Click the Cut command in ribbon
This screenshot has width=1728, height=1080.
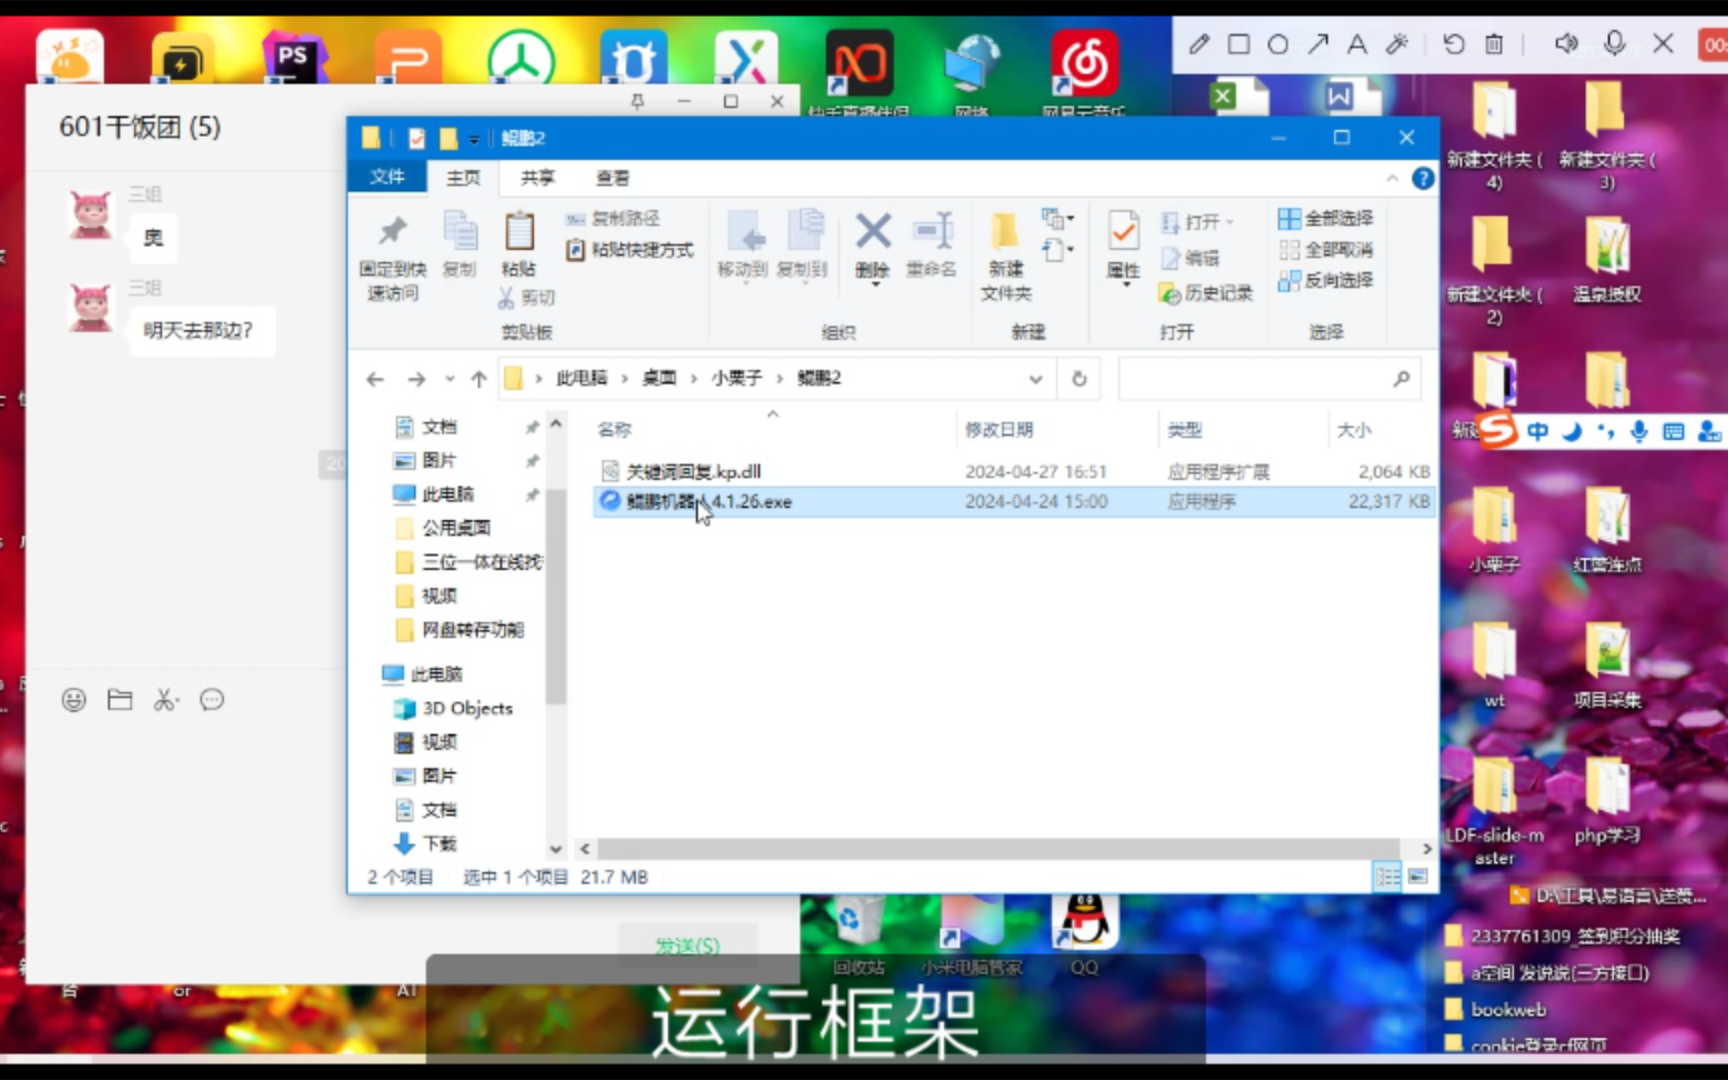527,297
